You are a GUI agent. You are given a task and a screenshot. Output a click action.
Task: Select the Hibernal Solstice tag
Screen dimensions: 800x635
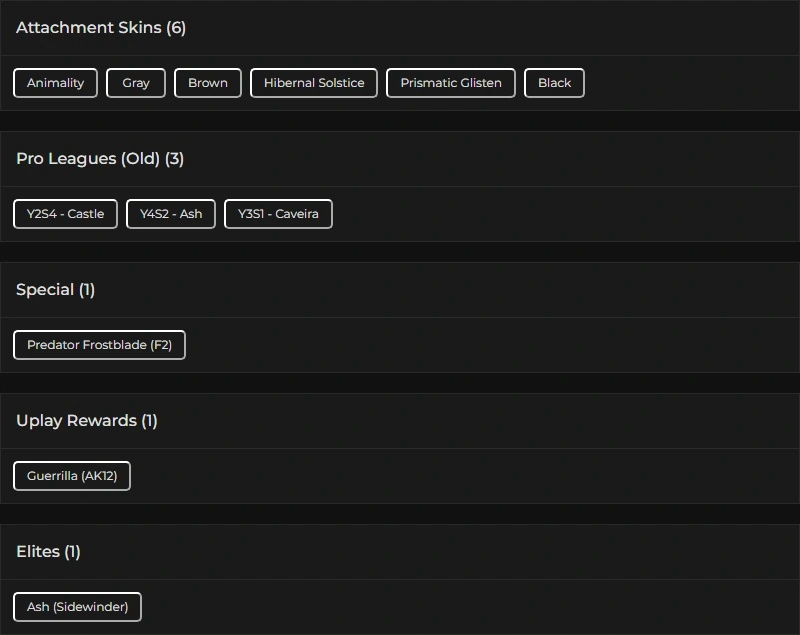(314, 83)
